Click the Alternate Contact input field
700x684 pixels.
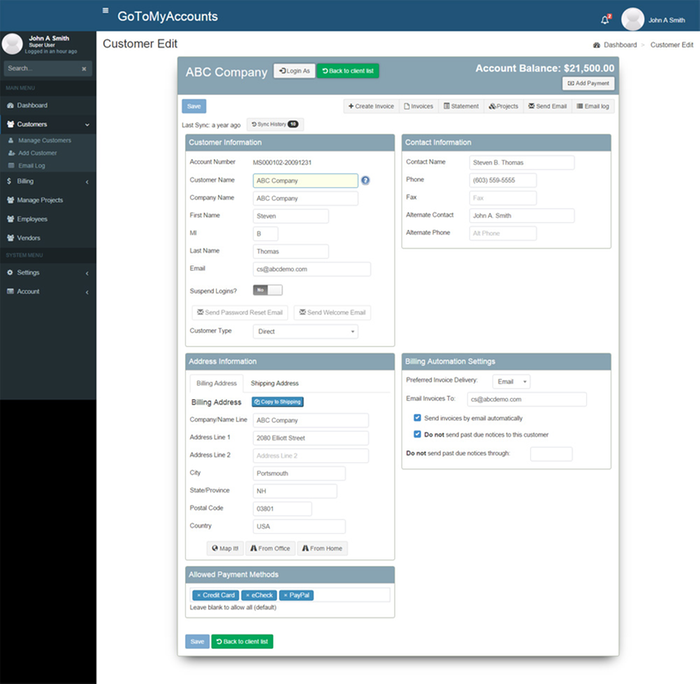522,216
